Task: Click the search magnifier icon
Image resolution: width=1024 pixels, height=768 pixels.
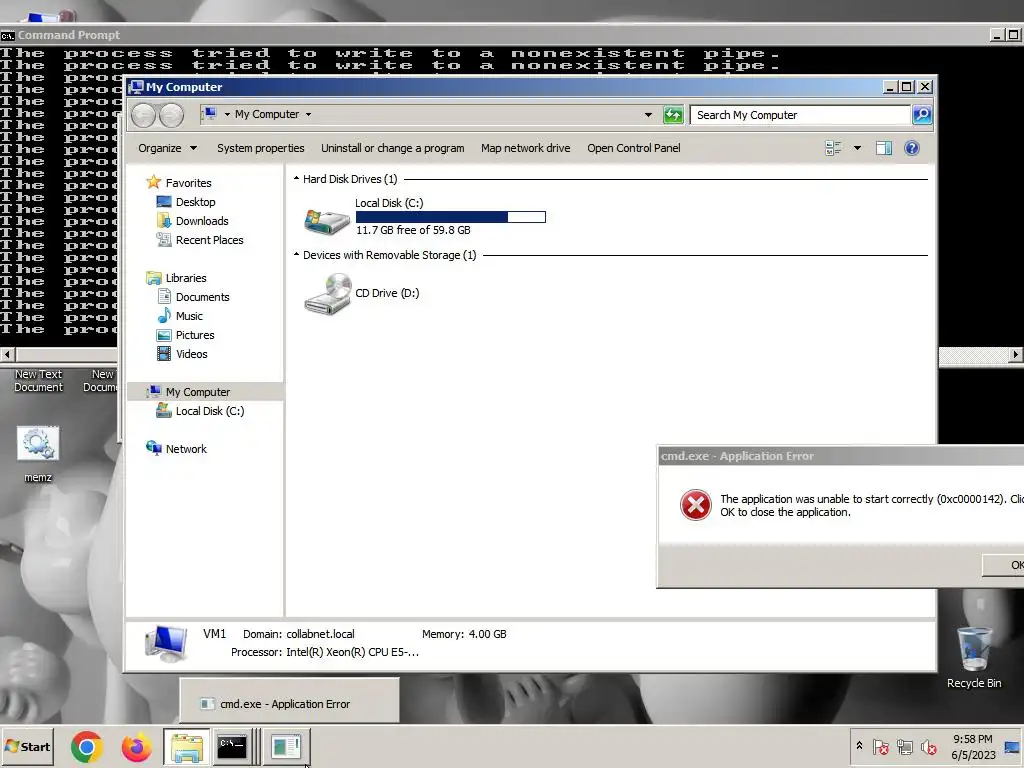Action: click(x=921, y=115)
